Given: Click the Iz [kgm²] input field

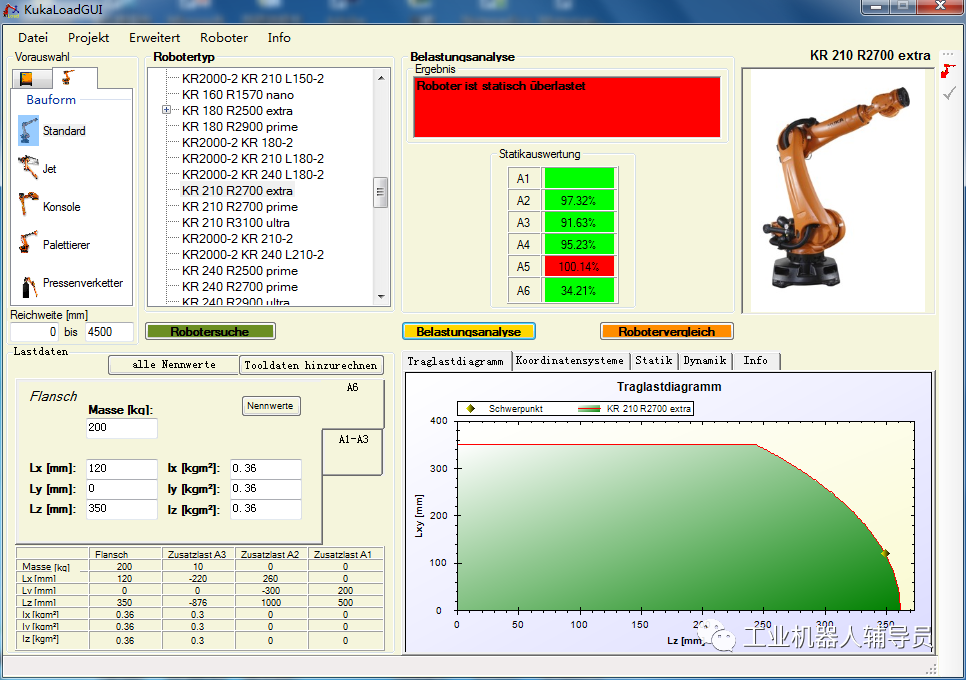Looking at the screenshot, I should click(266, 509).
